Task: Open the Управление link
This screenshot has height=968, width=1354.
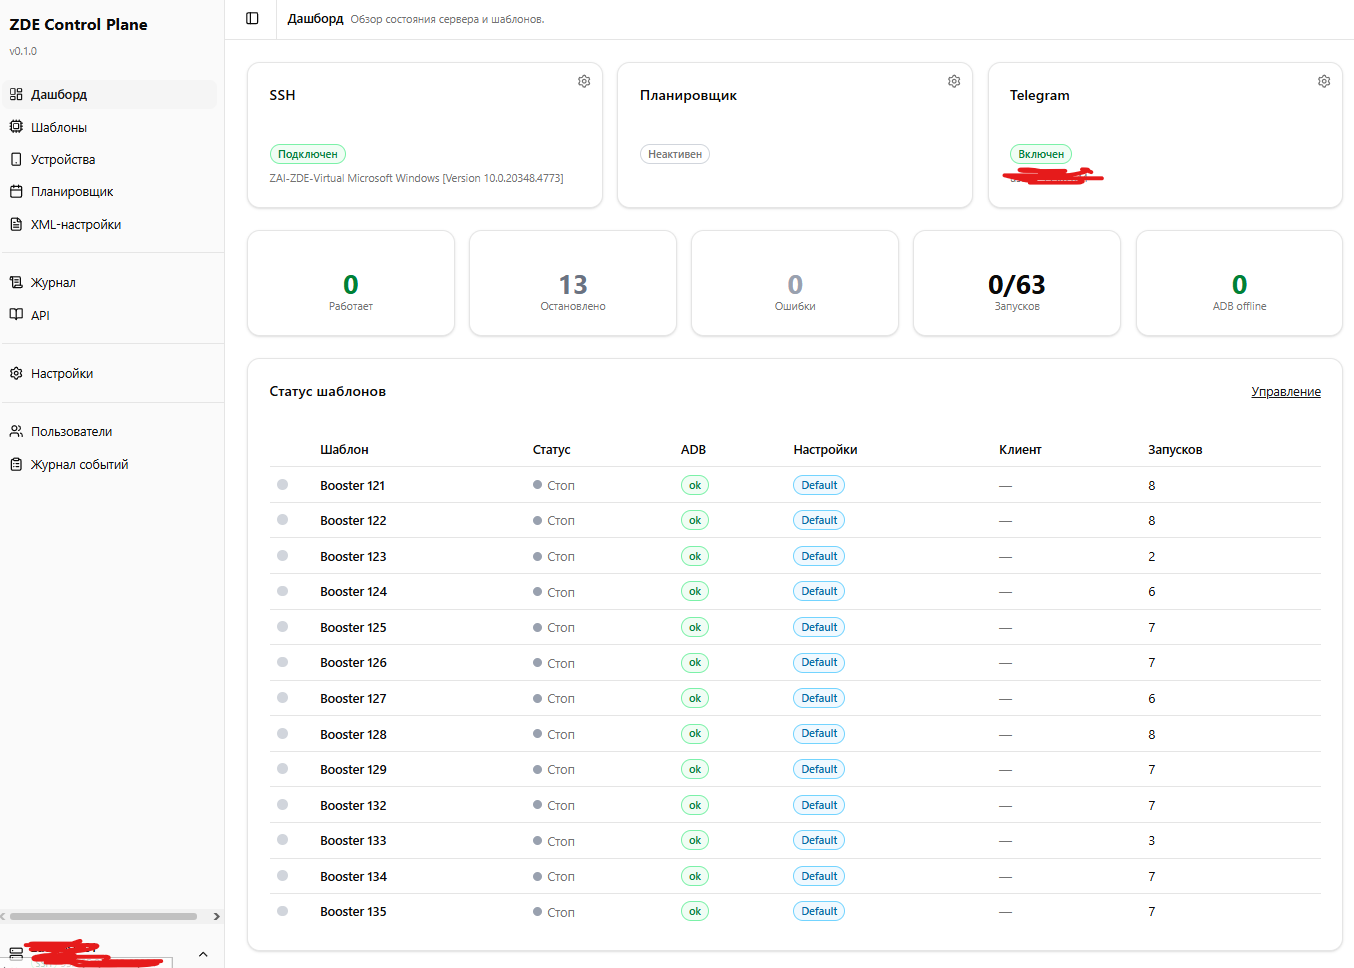Action: pyautogui.click(x=1285, y=392)
